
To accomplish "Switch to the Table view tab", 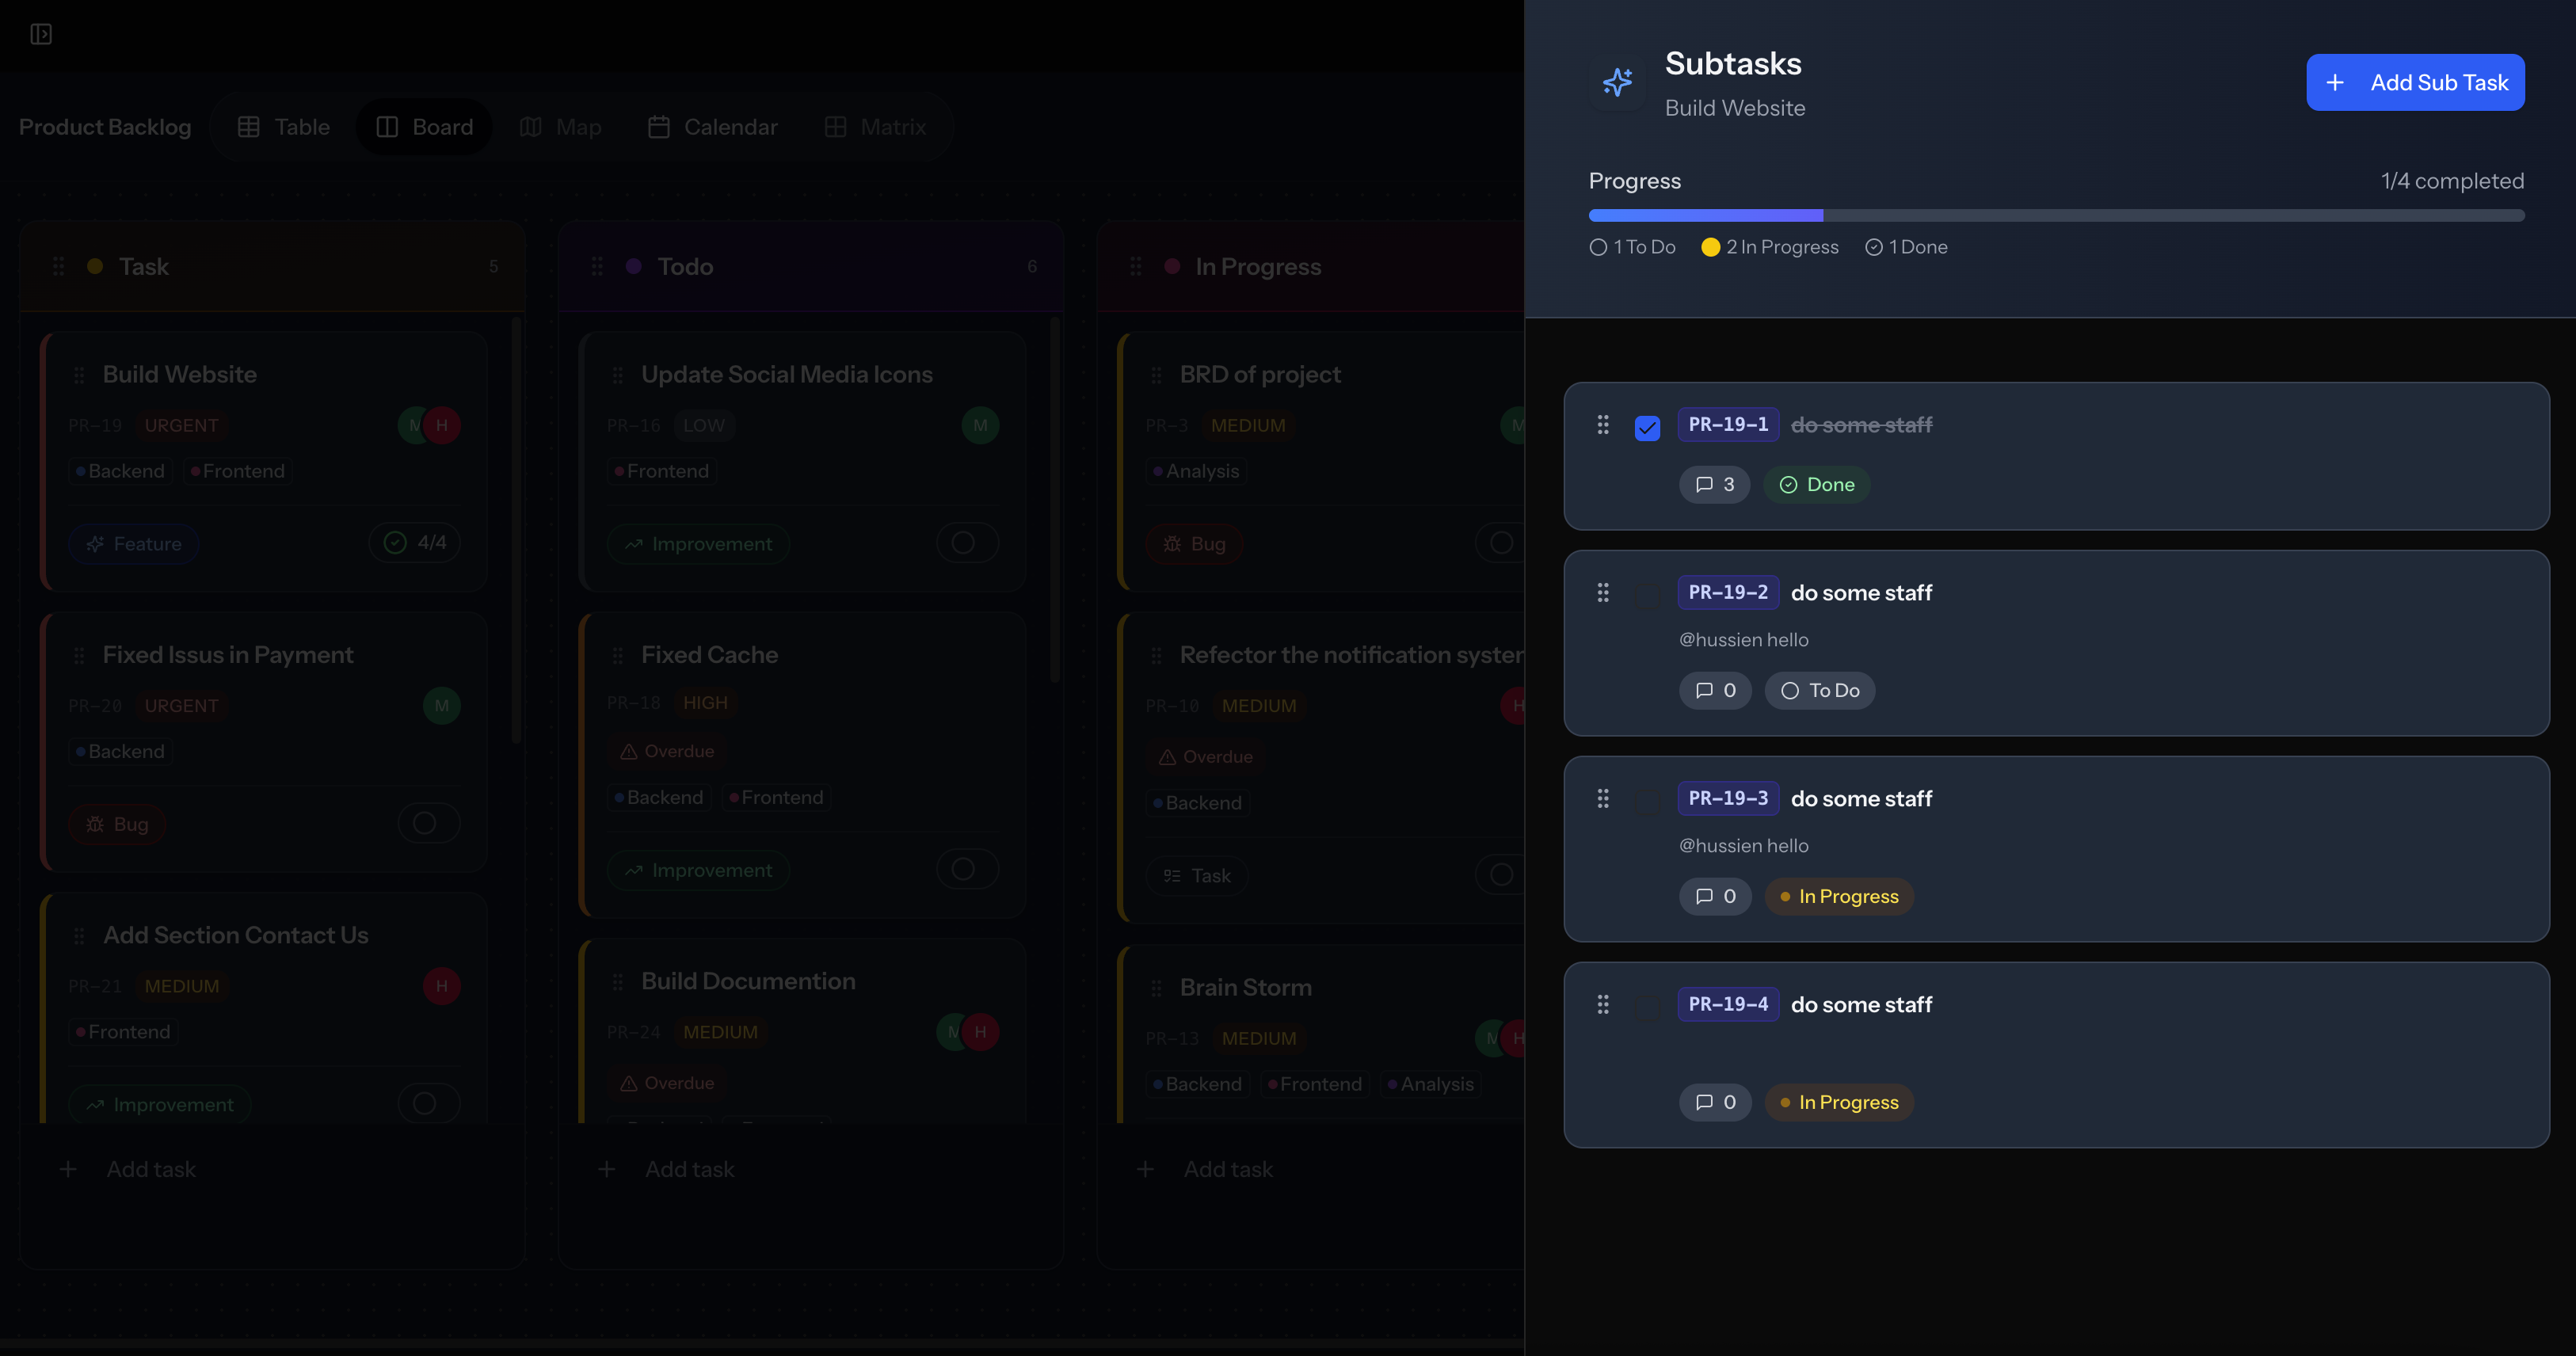I will point(283,127).
